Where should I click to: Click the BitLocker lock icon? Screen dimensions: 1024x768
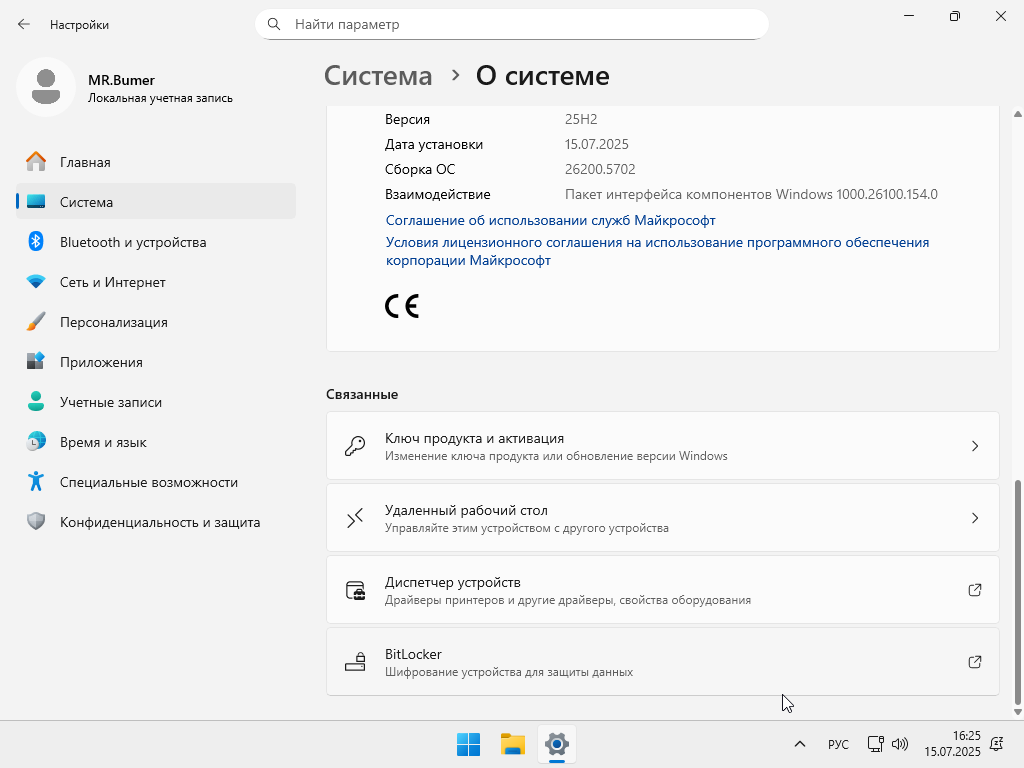click(x=355, y=662)
